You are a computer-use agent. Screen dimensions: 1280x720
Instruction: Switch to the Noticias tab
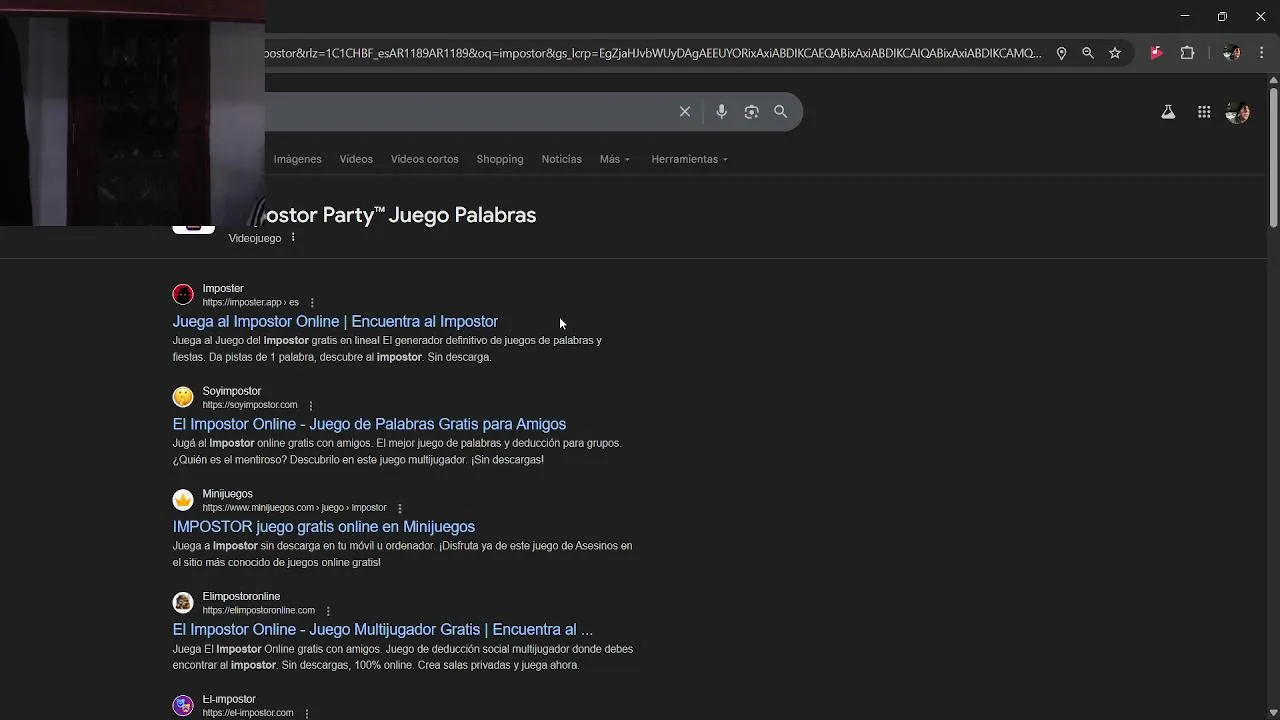click(x=562, y=159)
